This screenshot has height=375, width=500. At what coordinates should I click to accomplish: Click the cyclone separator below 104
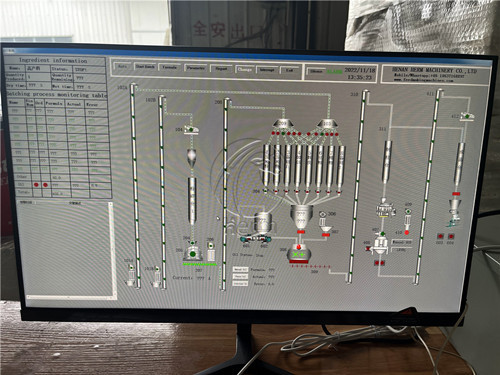pos(192,158)
